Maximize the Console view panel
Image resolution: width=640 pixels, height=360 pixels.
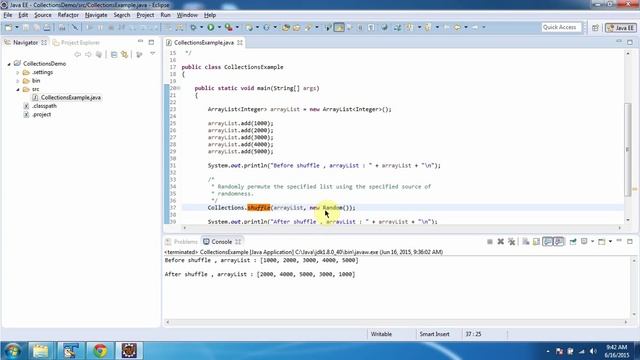pyautogui.click(x=630, y=242)
